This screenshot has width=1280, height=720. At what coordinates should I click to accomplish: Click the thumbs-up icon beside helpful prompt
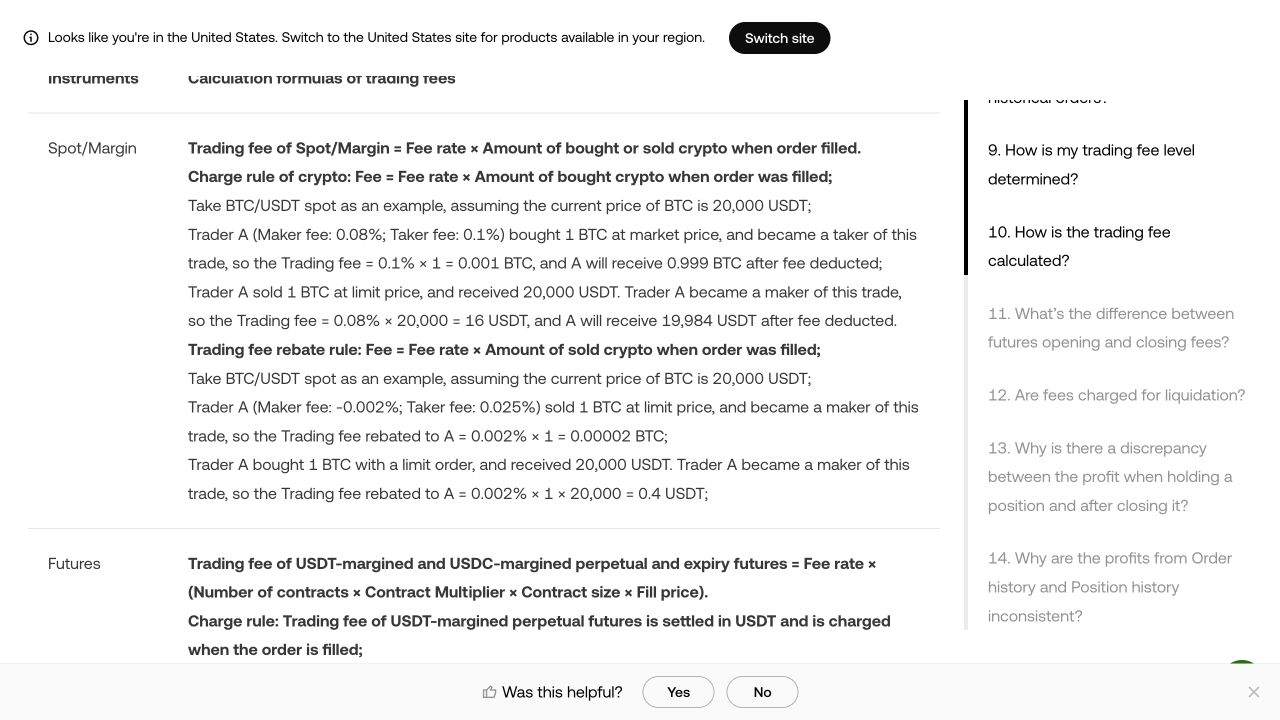click(489, 692)
